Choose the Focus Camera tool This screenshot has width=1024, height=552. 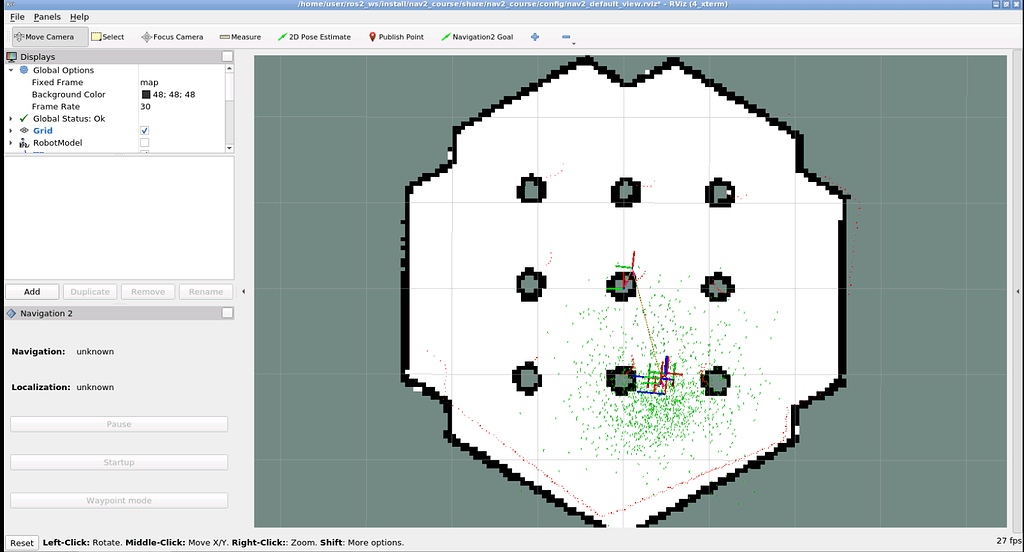pos(172,37)
